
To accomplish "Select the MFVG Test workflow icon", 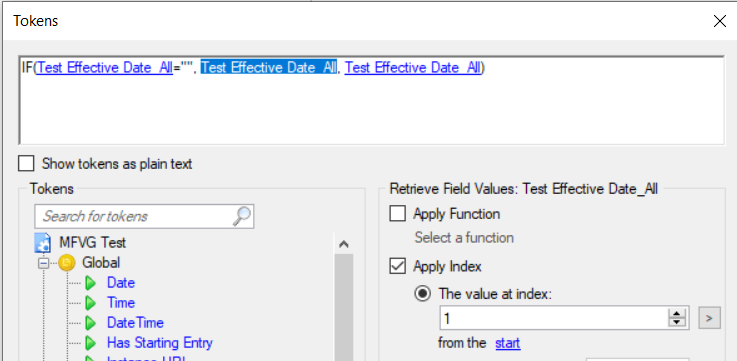I will 43,243.
